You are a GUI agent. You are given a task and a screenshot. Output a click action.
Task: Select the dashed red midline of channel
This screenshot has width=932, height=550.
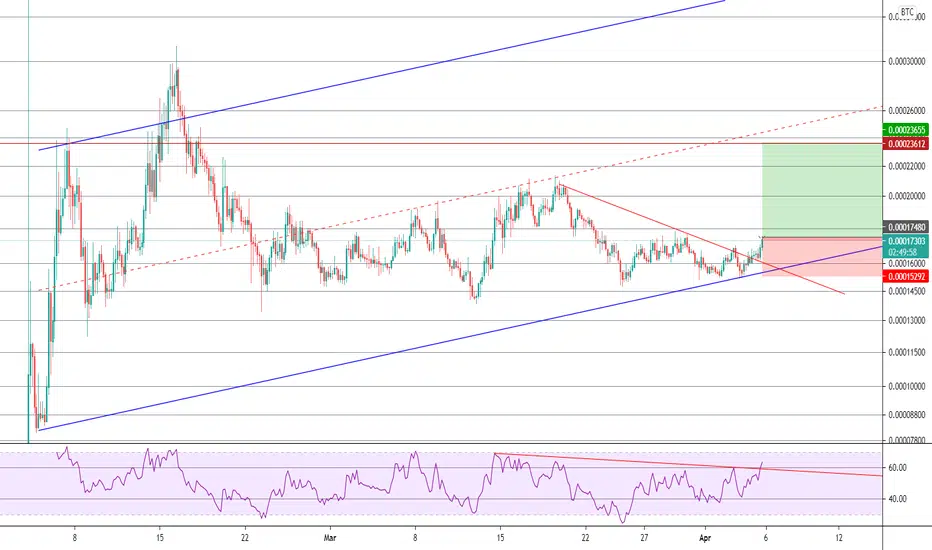(x=460, y=199)
